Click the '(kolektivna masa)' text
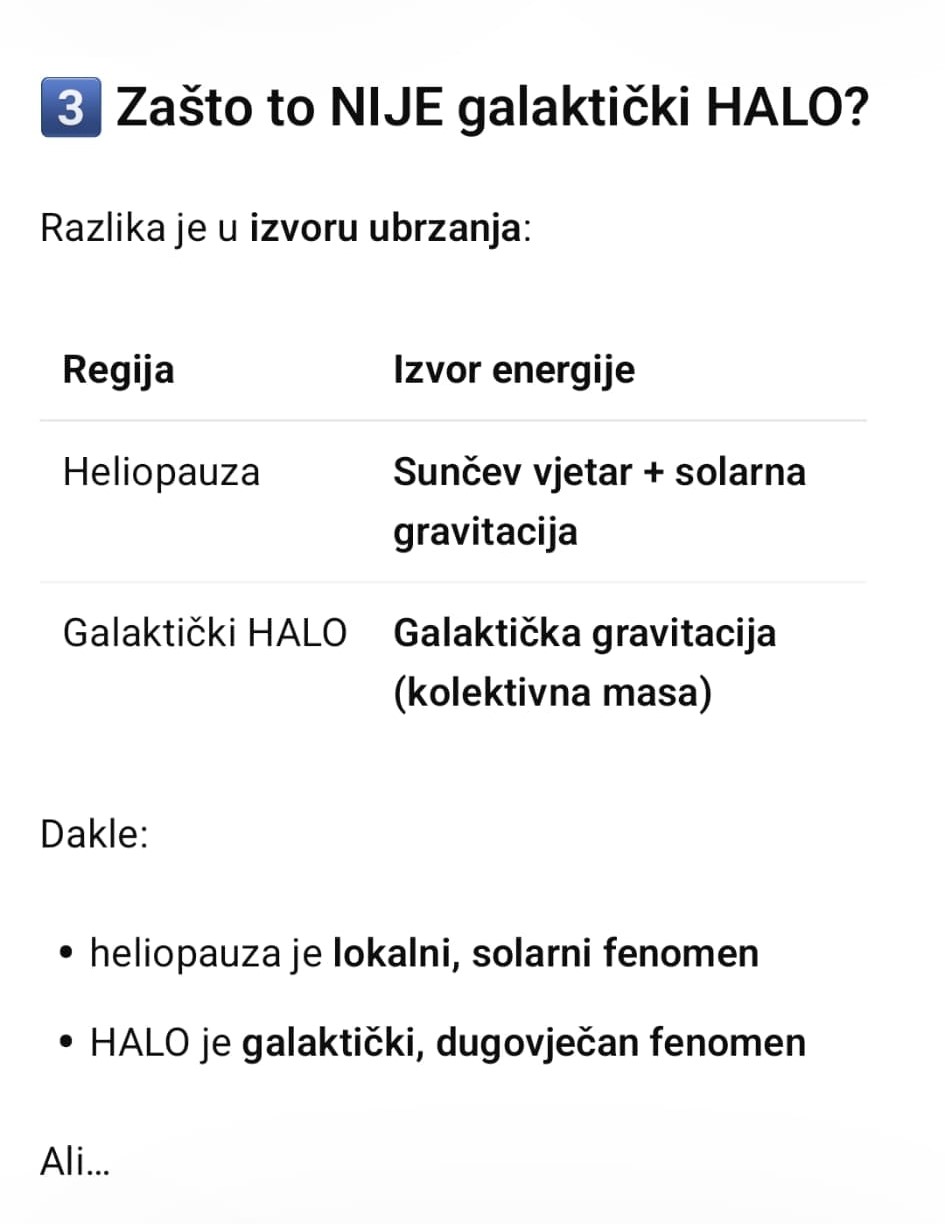The height and width of the screenshot is (1224, 945). pos(552,693)
